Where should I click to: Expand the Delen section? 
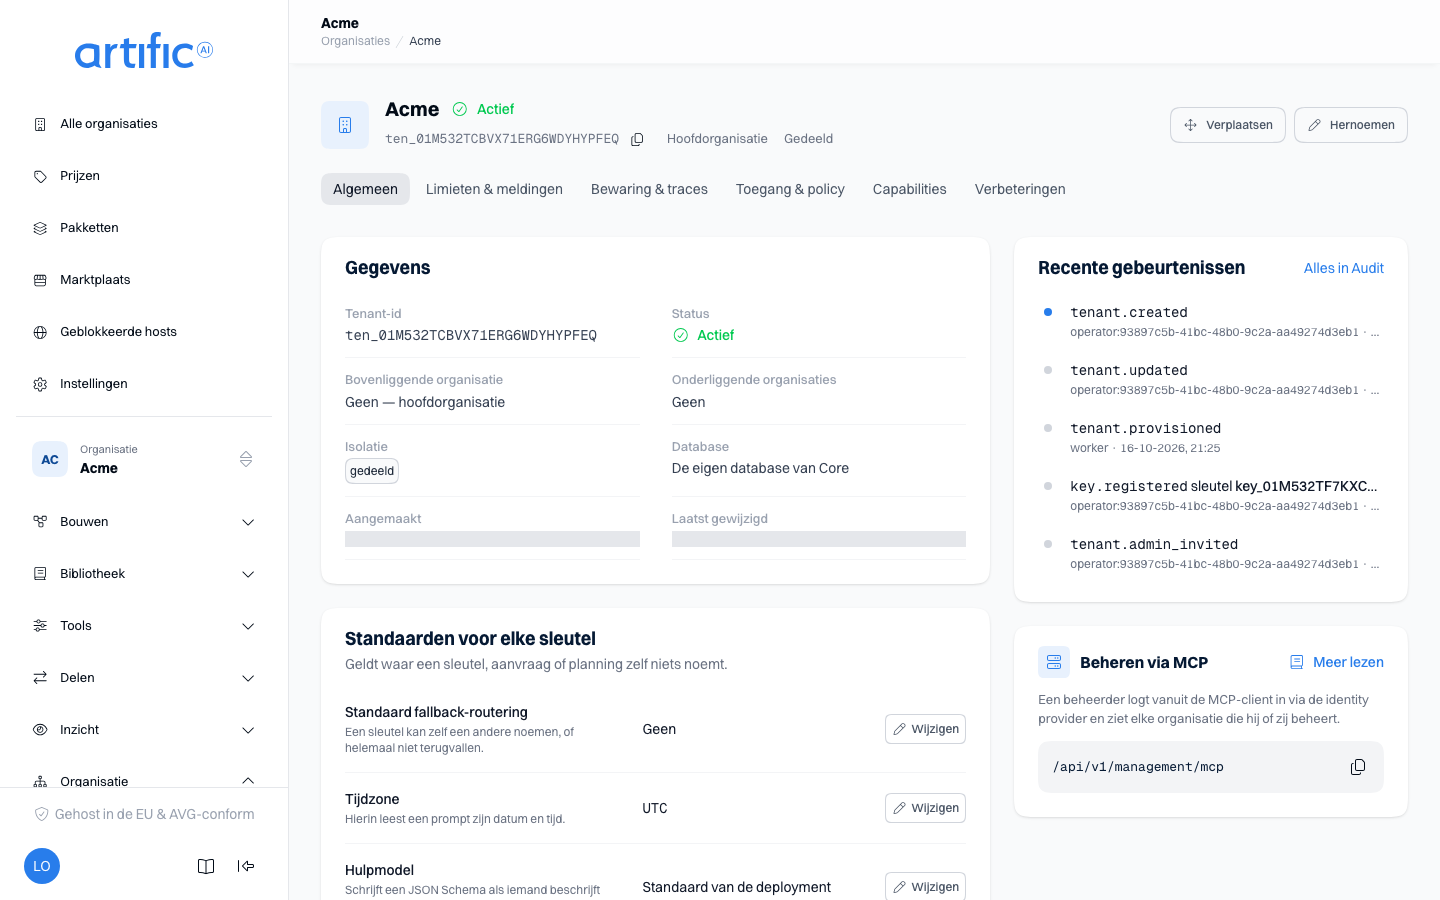pos(144,678)
